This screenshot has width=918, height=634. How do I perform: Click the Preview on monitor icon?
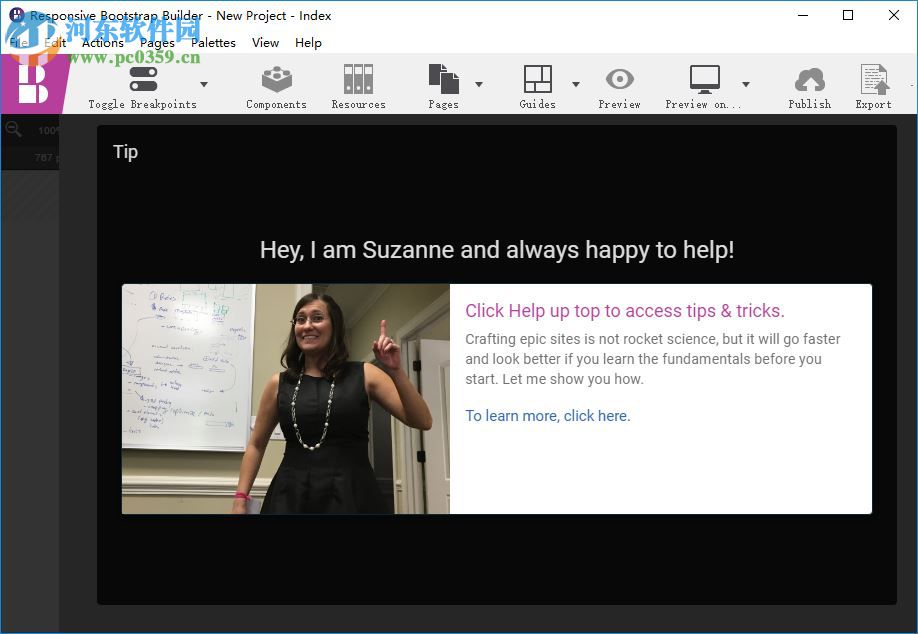pyautogui.click(x=704, y=80)
